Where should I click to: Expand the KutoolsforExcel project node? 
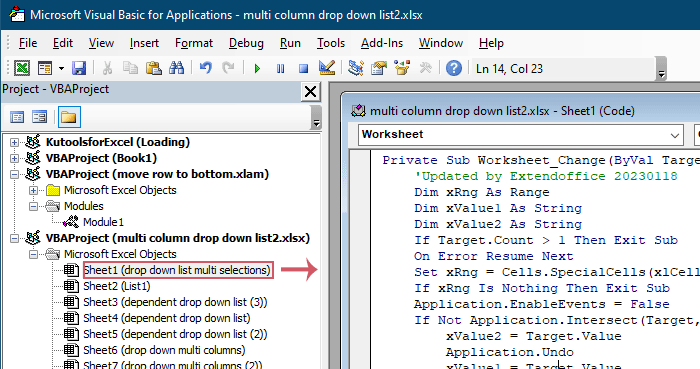pyautogui.click(x=14, y=142)
